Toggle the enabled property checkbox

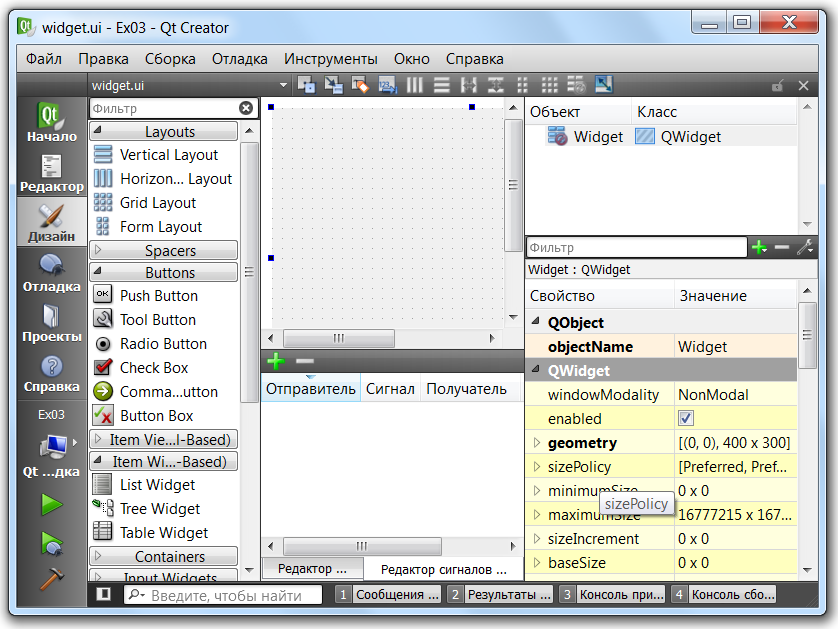(686, 419)
